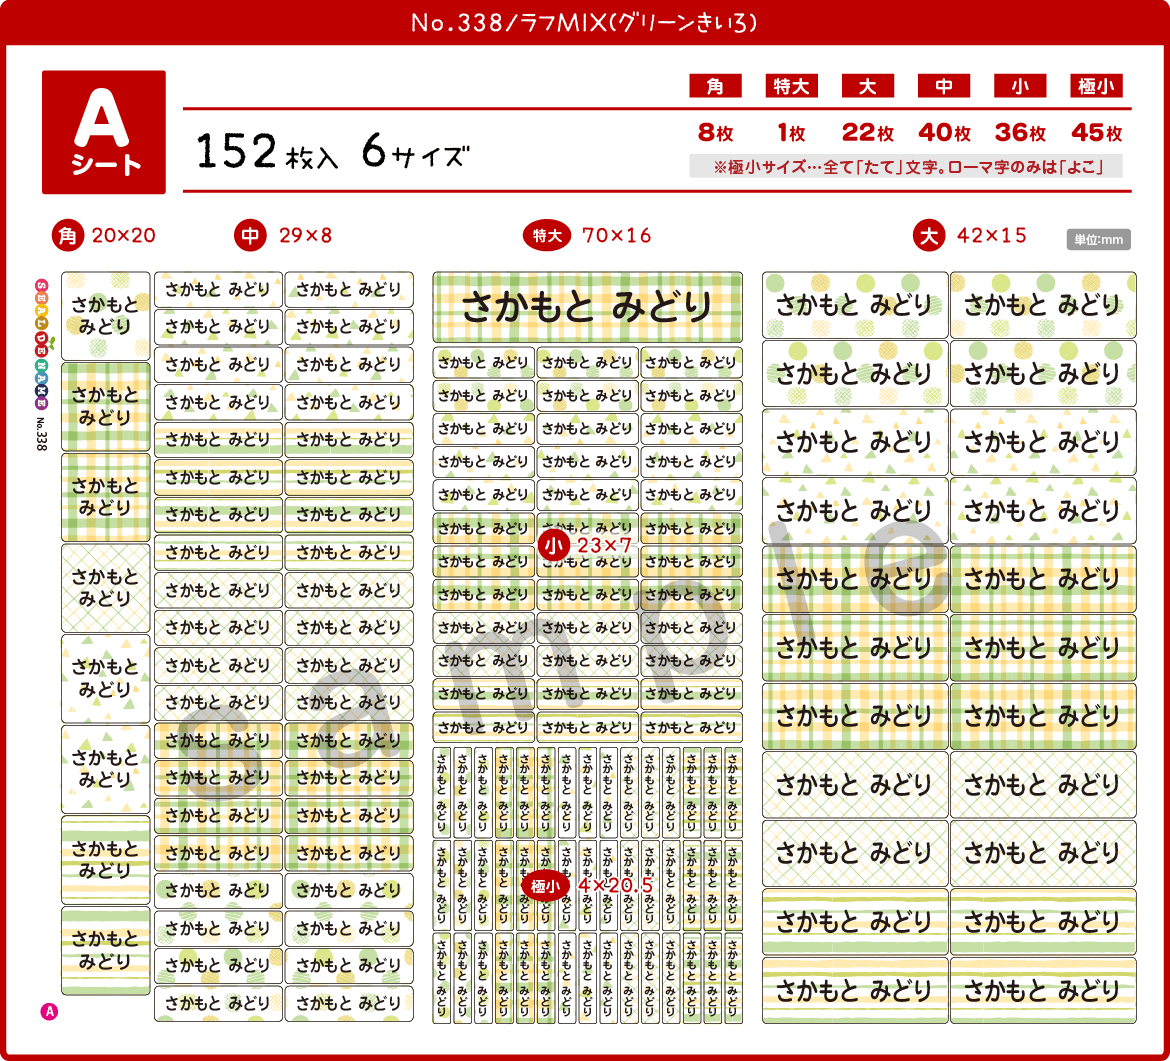Viewport: 1170px width, 1061px height.
Task: Click the 20×20 size text
Action: [123, 236]
